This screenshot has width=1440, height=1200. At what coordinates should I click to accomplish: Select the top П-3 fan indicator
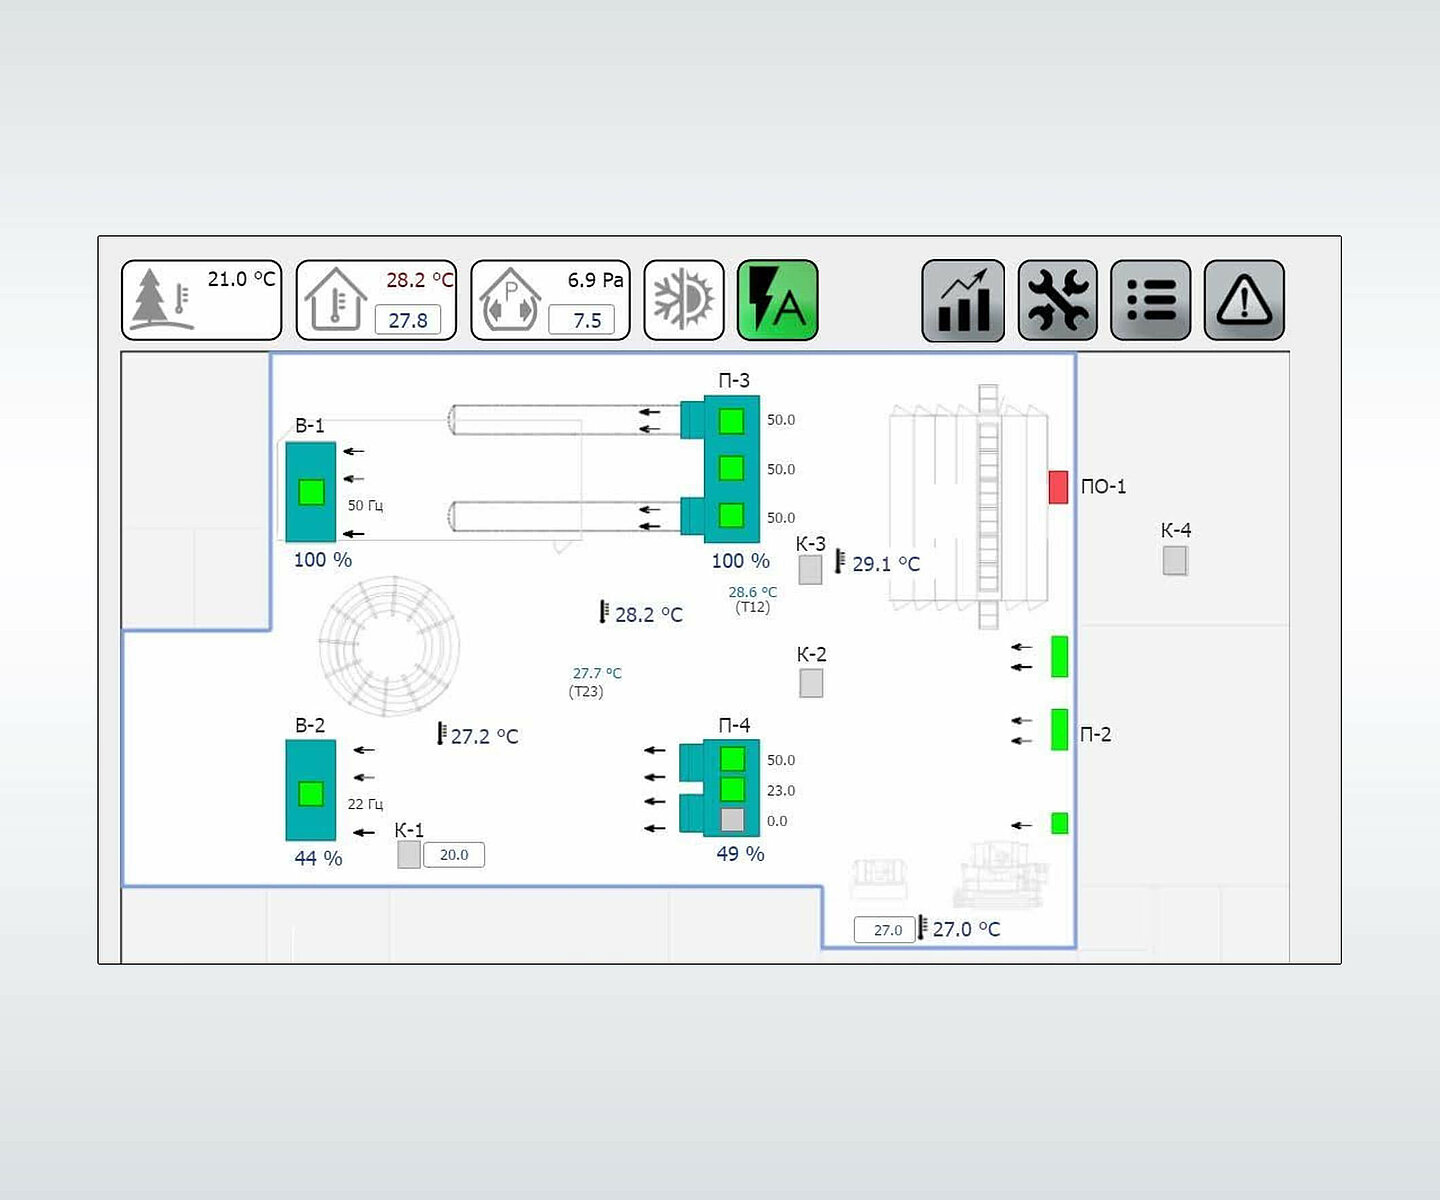pyautogui.click(x=731, y=421)
